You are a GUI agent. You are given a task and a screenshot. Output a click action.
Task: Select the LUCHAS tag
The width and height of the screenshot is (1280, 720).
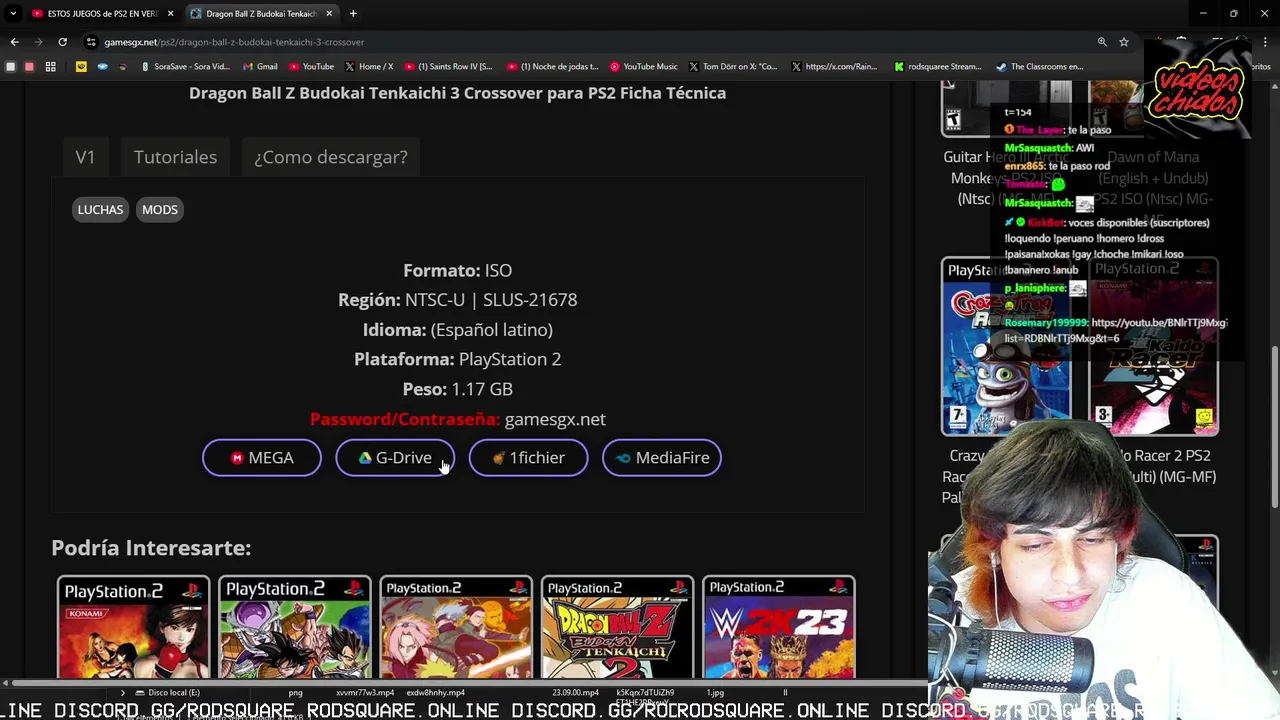(100, 210)
